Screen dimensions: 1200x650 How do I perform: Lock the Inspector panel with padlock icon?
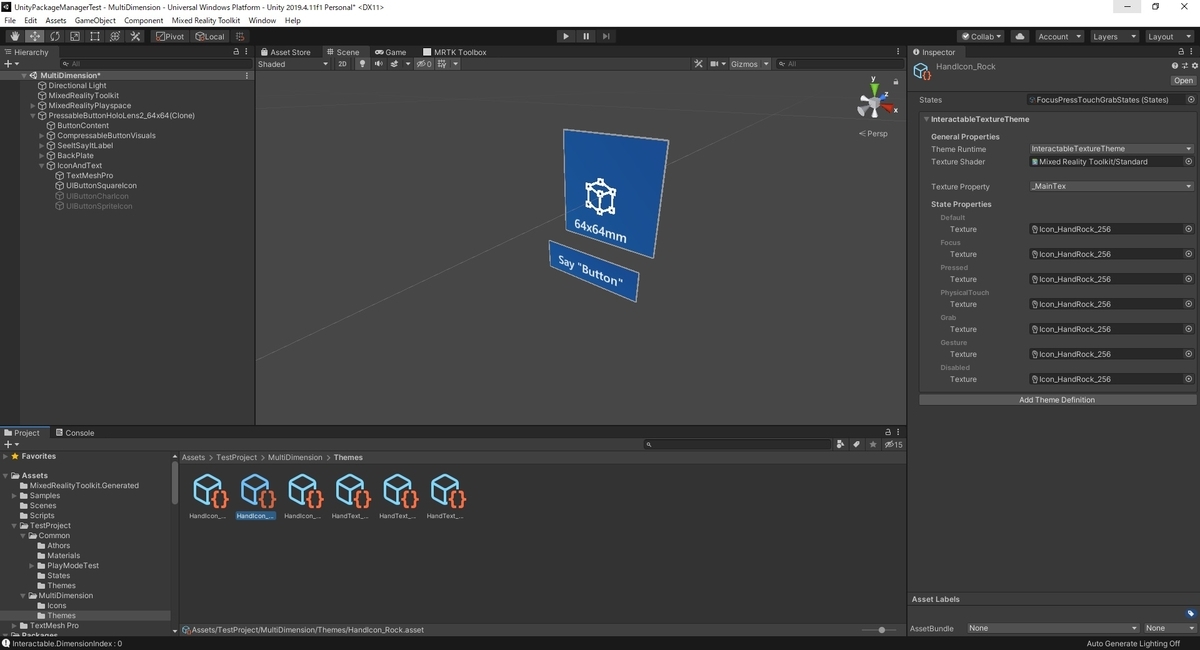point(1179,52)
